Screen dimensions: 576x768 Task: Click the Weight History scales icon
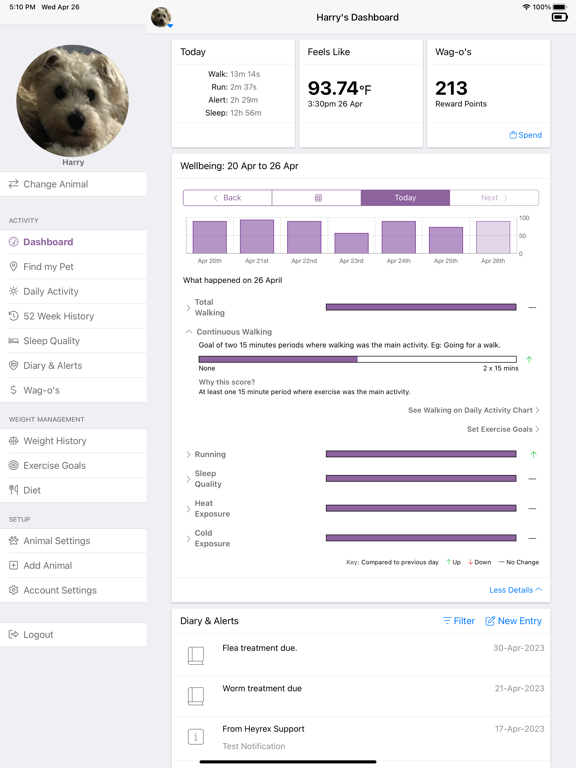pos(14,441)
